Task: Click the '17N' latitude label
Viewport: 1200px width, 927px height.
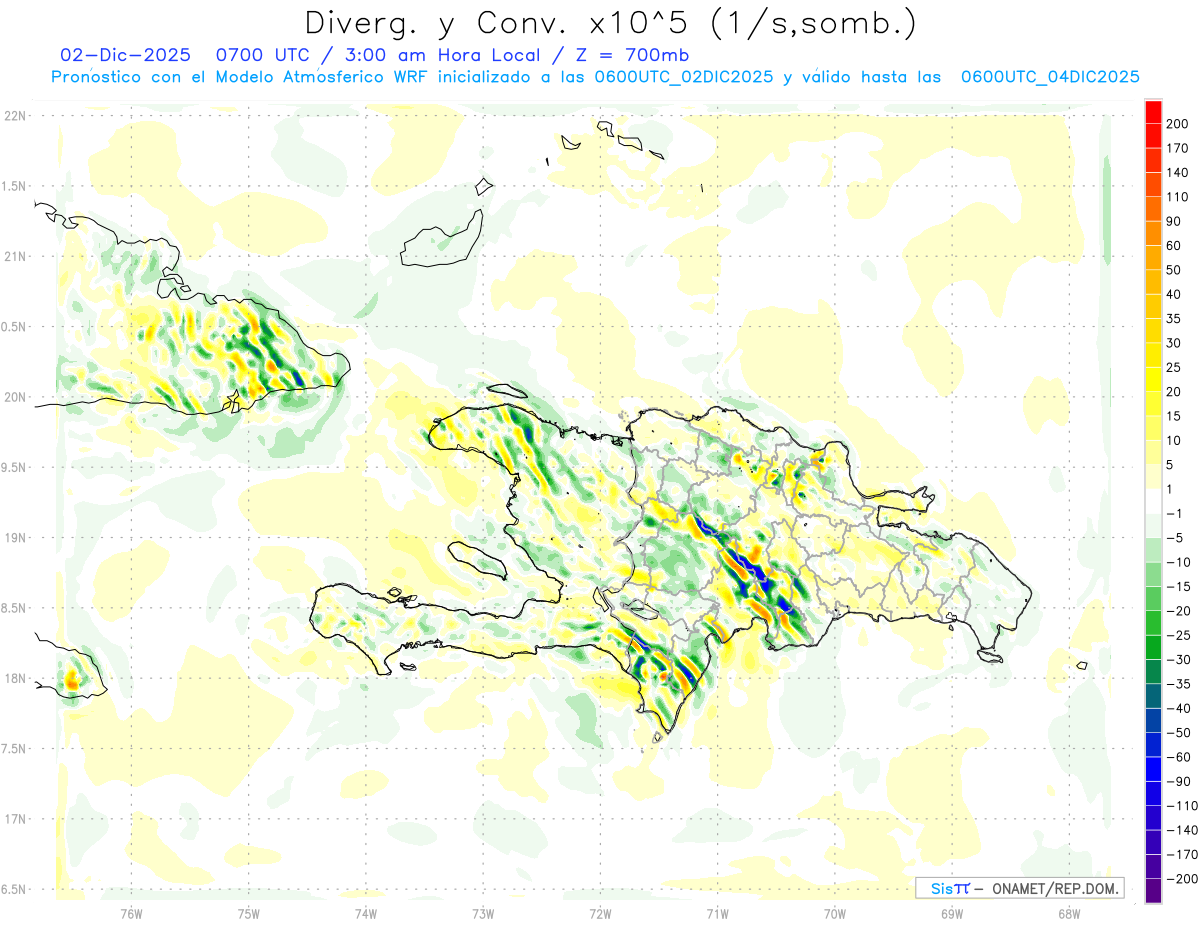Action: pyautogui.click(x=15, y=820)
